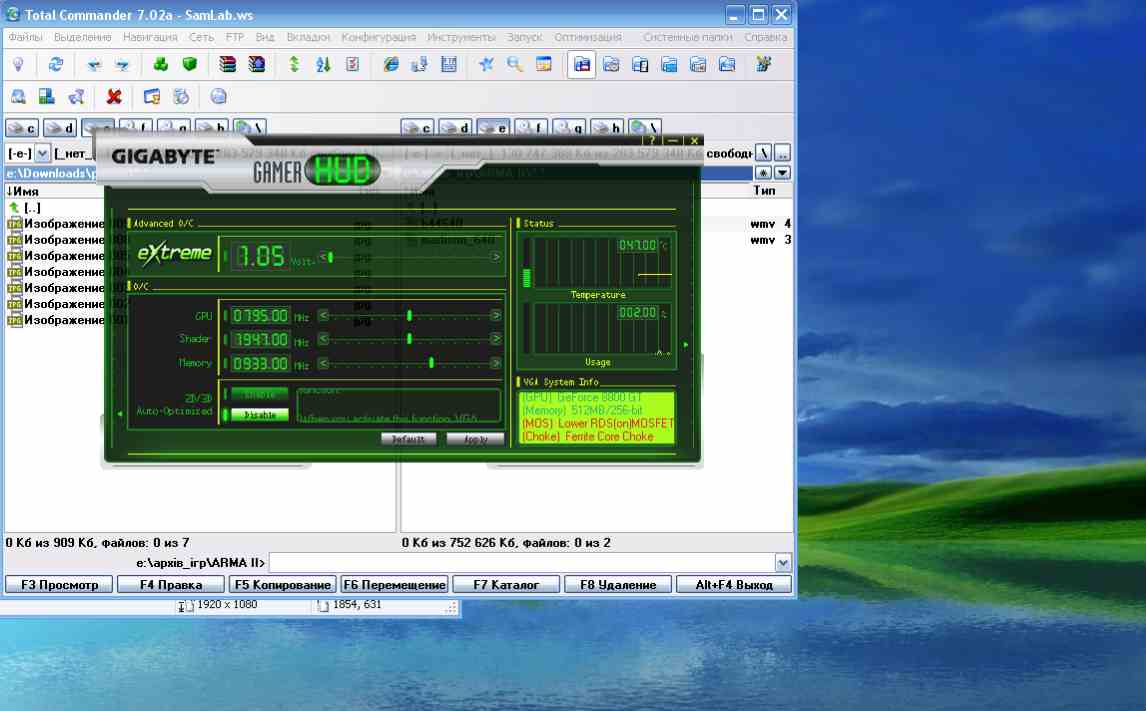This screenshot has width=1146, height=711.
Task: Click the blue-green windows icon in second toolbar row
Action: 47,96
